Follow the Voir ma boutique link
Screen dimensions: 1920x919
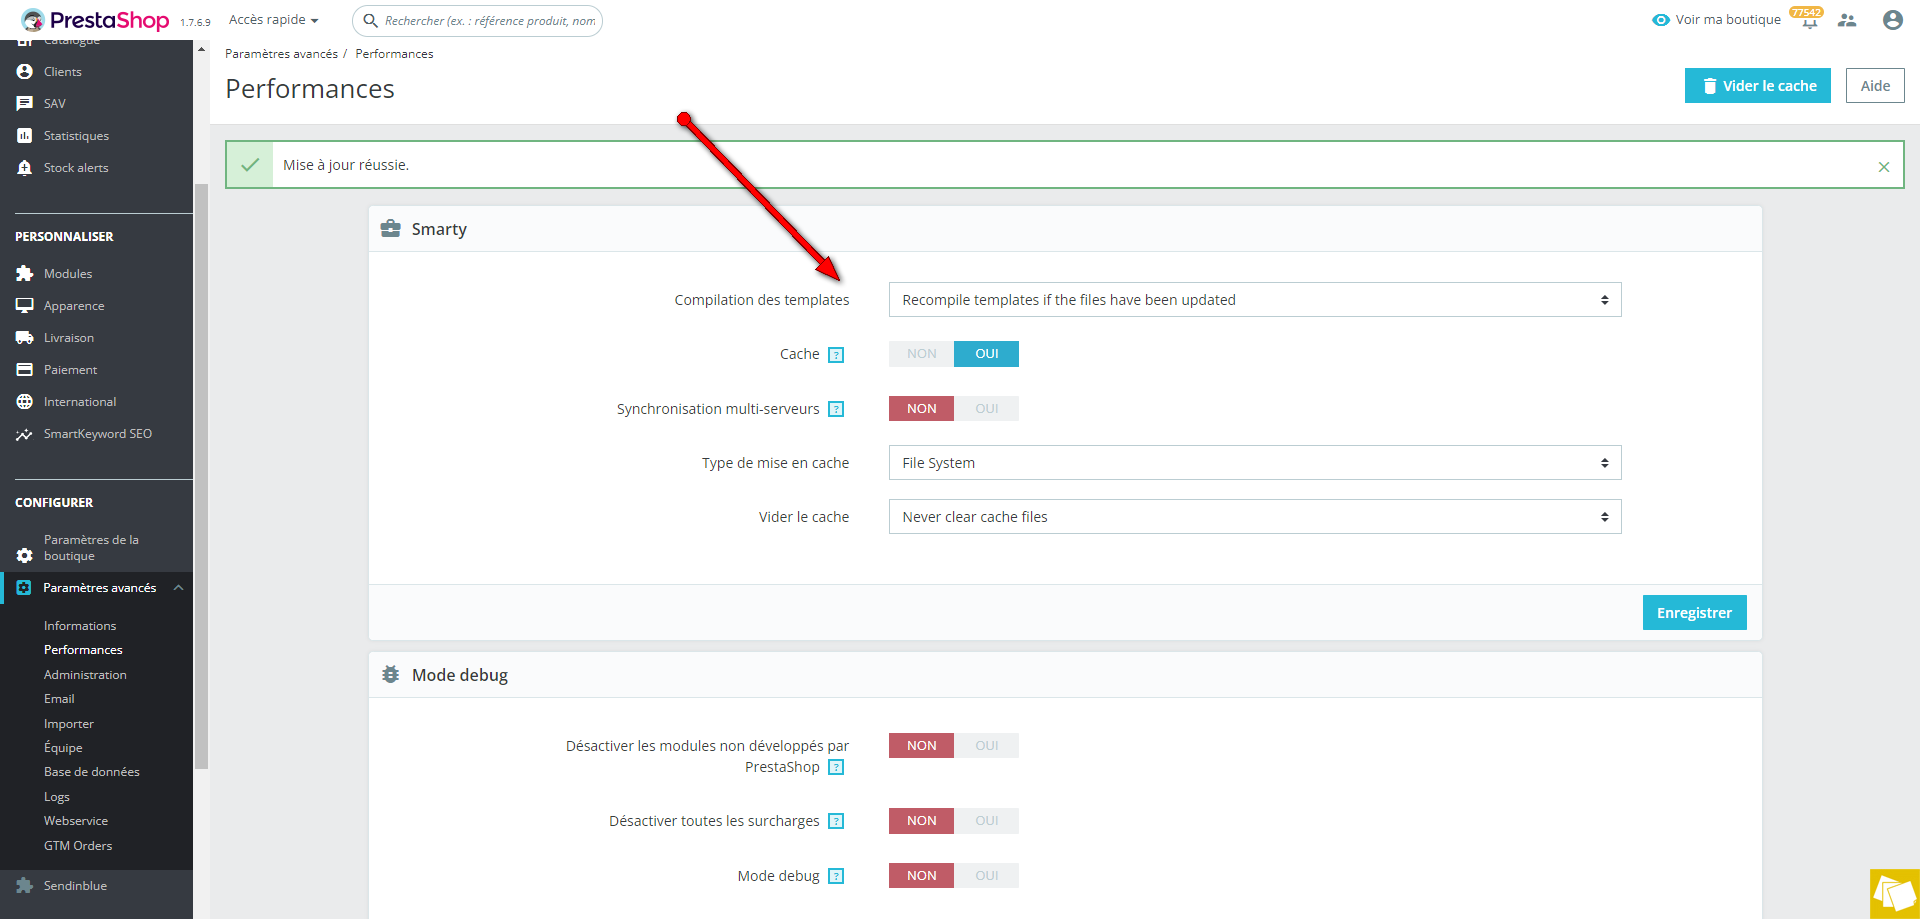[x=1728, y=20]
